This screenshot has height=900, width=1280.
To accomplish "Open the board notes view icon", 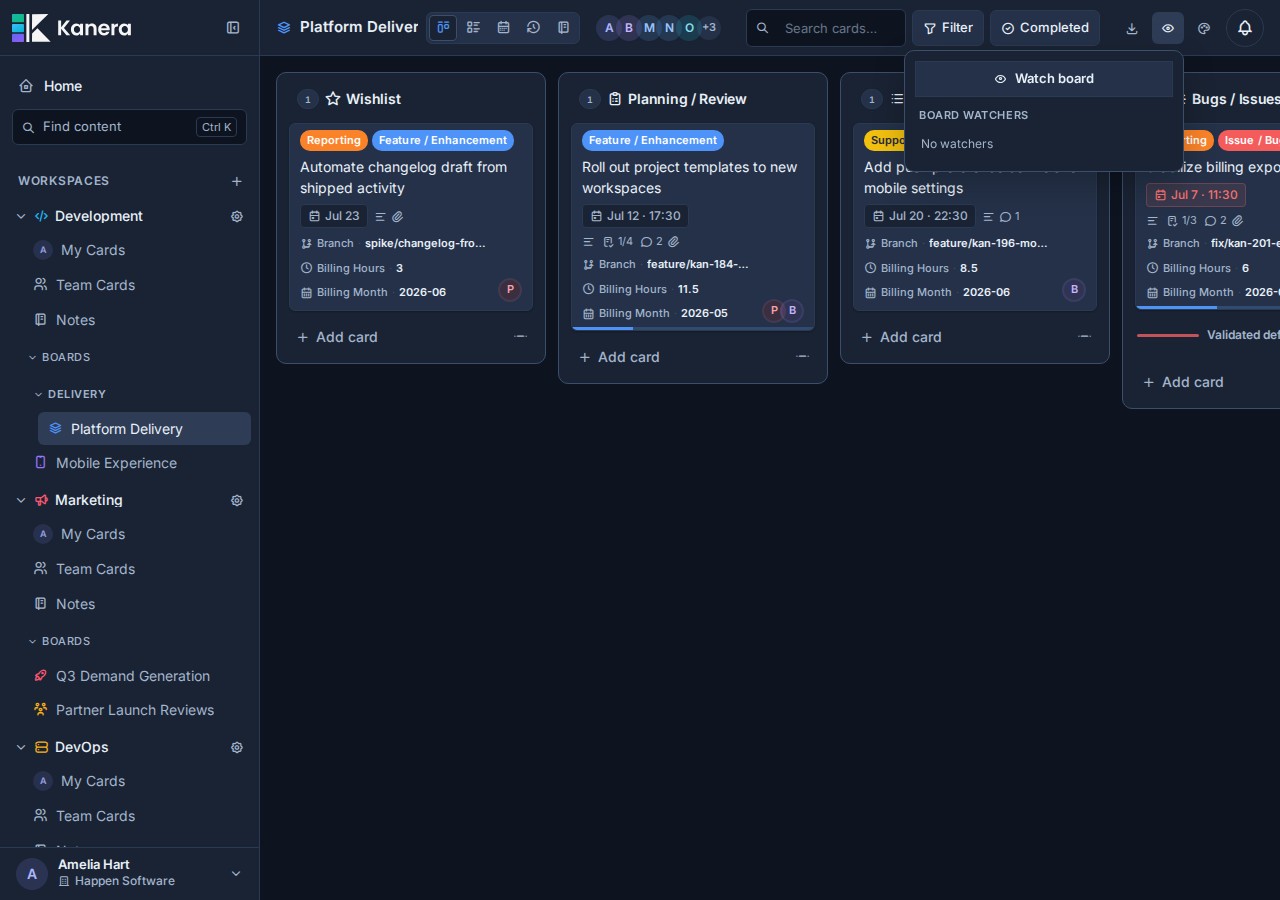I will coord(563,28).
